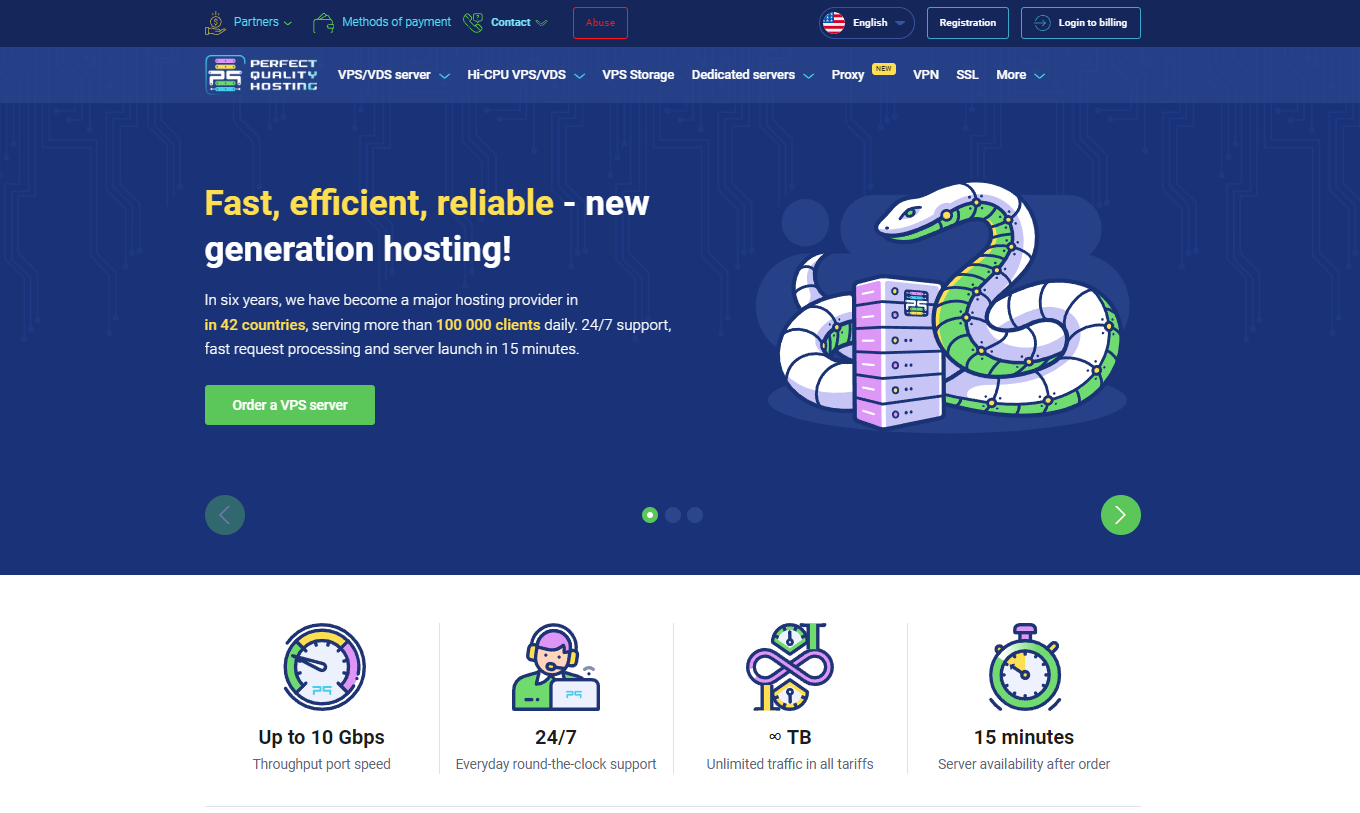Screen dimensions: 1360x813
Task: Click the US flag language icon
Action: (833, 22)
